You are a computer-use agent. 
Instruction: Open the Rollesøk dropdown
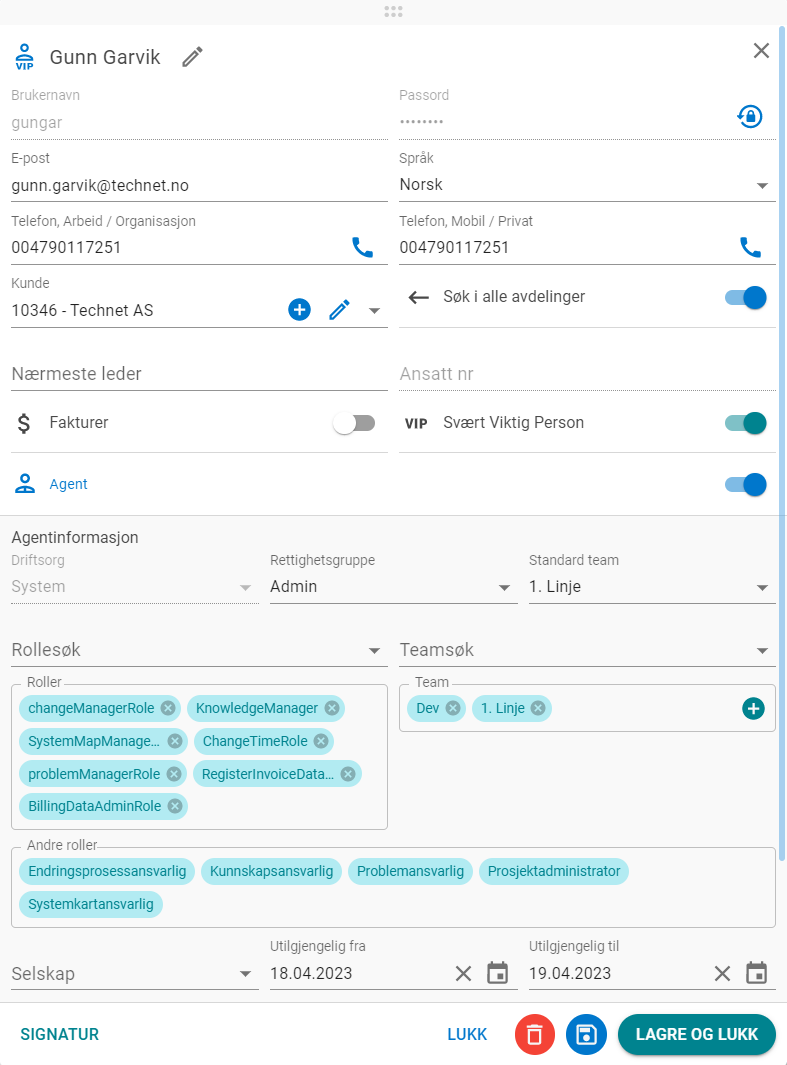tap(199, 650)
